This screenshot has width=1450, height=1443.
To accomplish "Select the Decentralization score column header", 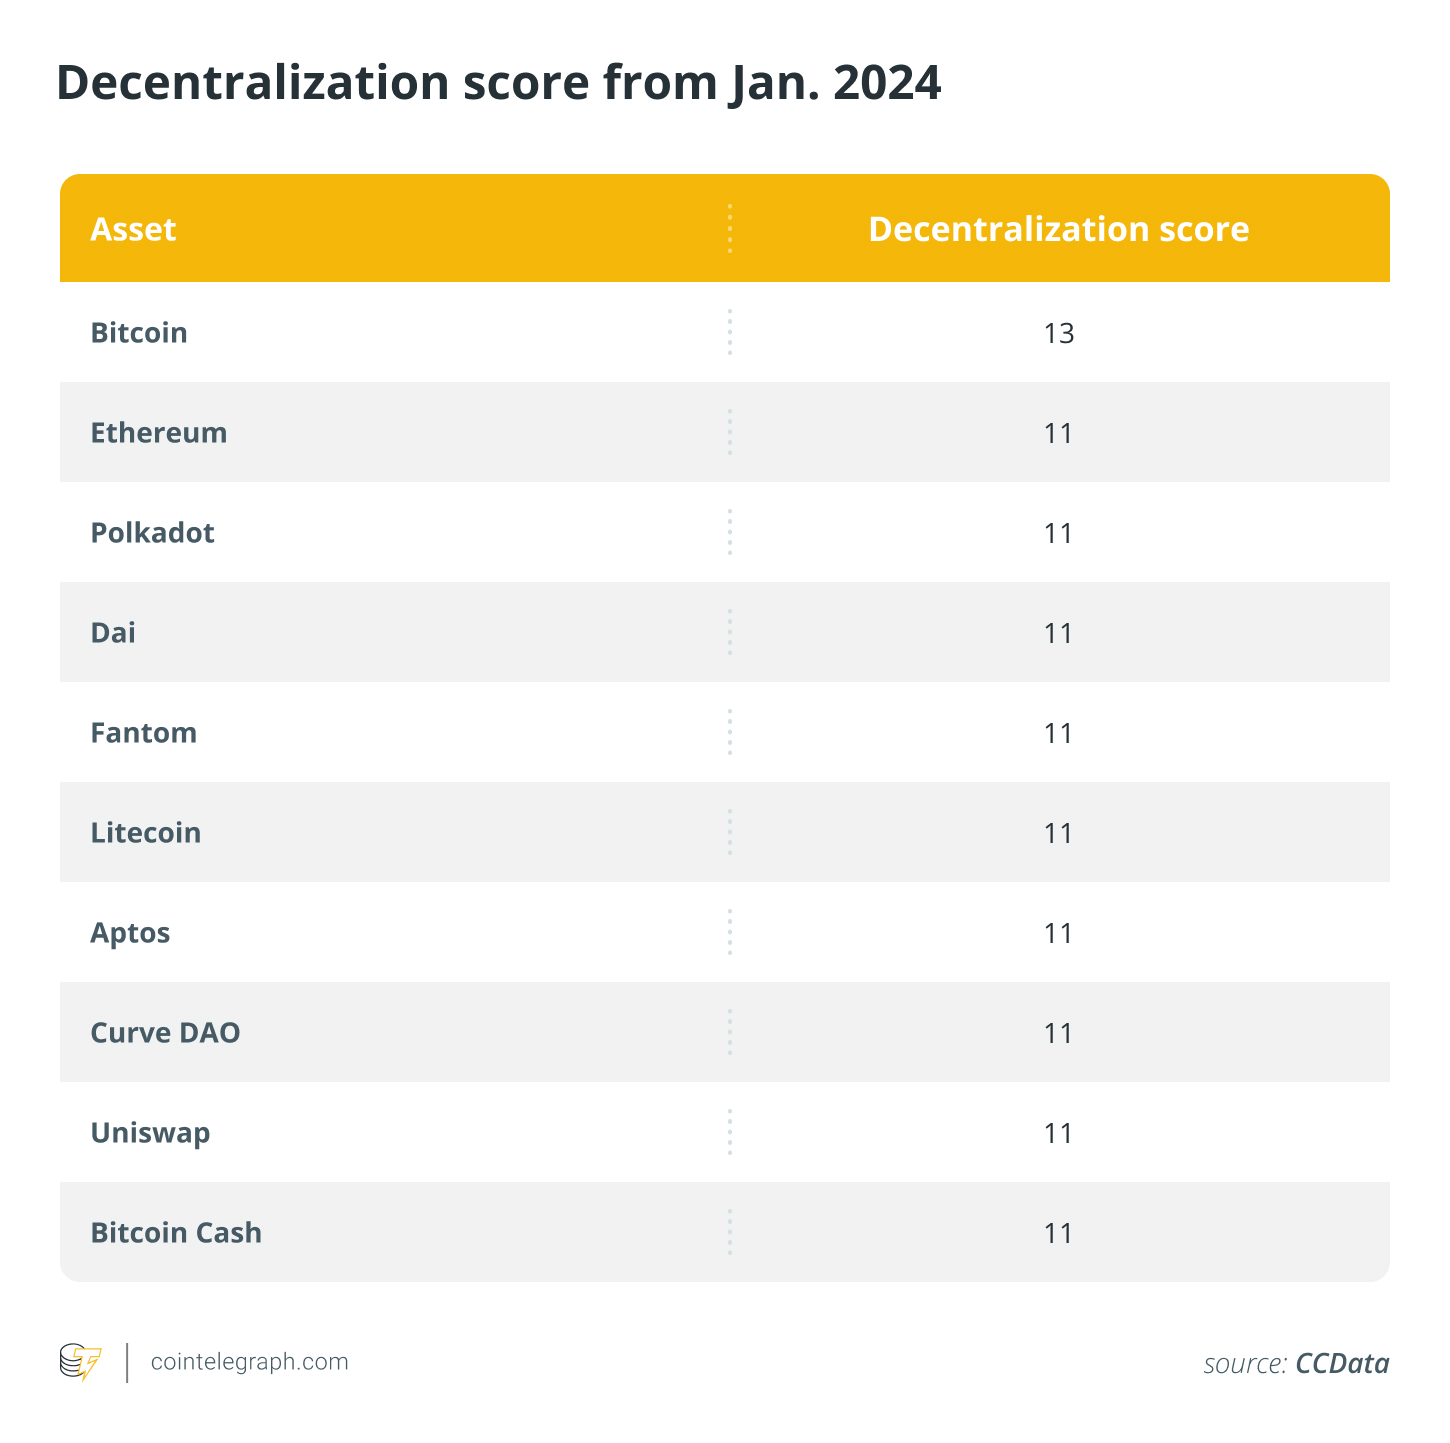I will [1059, 229].
